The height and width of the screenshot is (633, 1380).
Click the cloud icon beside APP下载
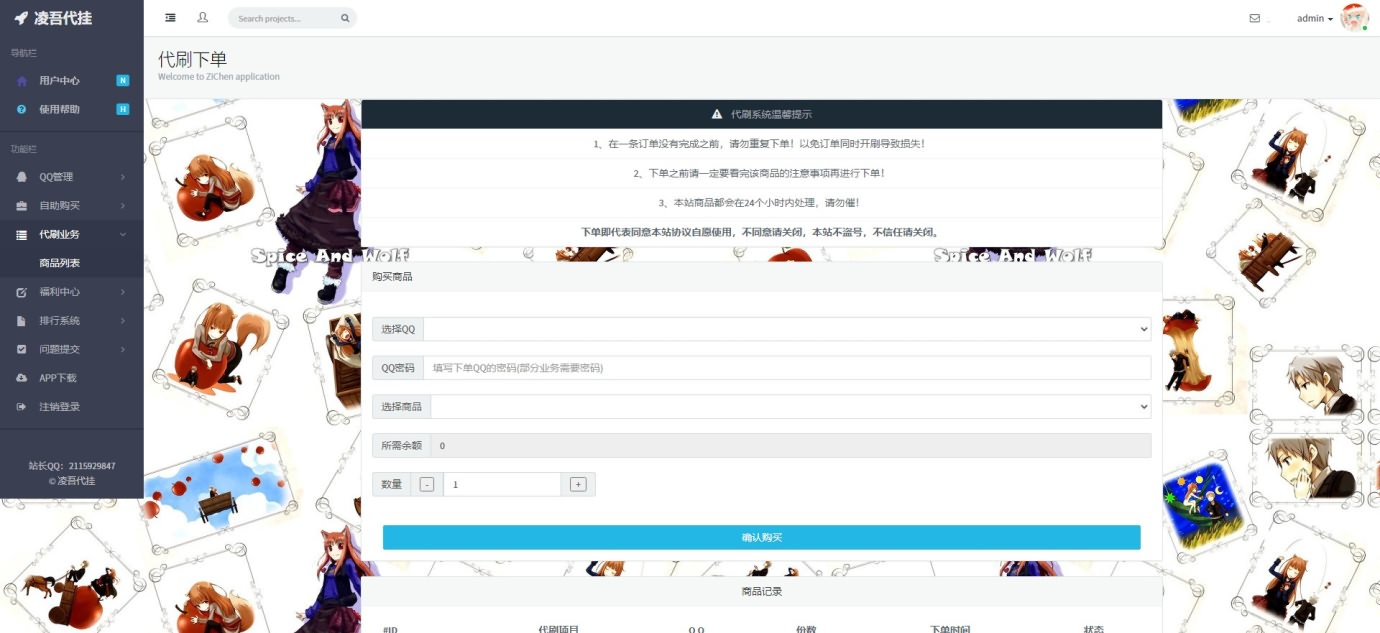click(22, 378)
